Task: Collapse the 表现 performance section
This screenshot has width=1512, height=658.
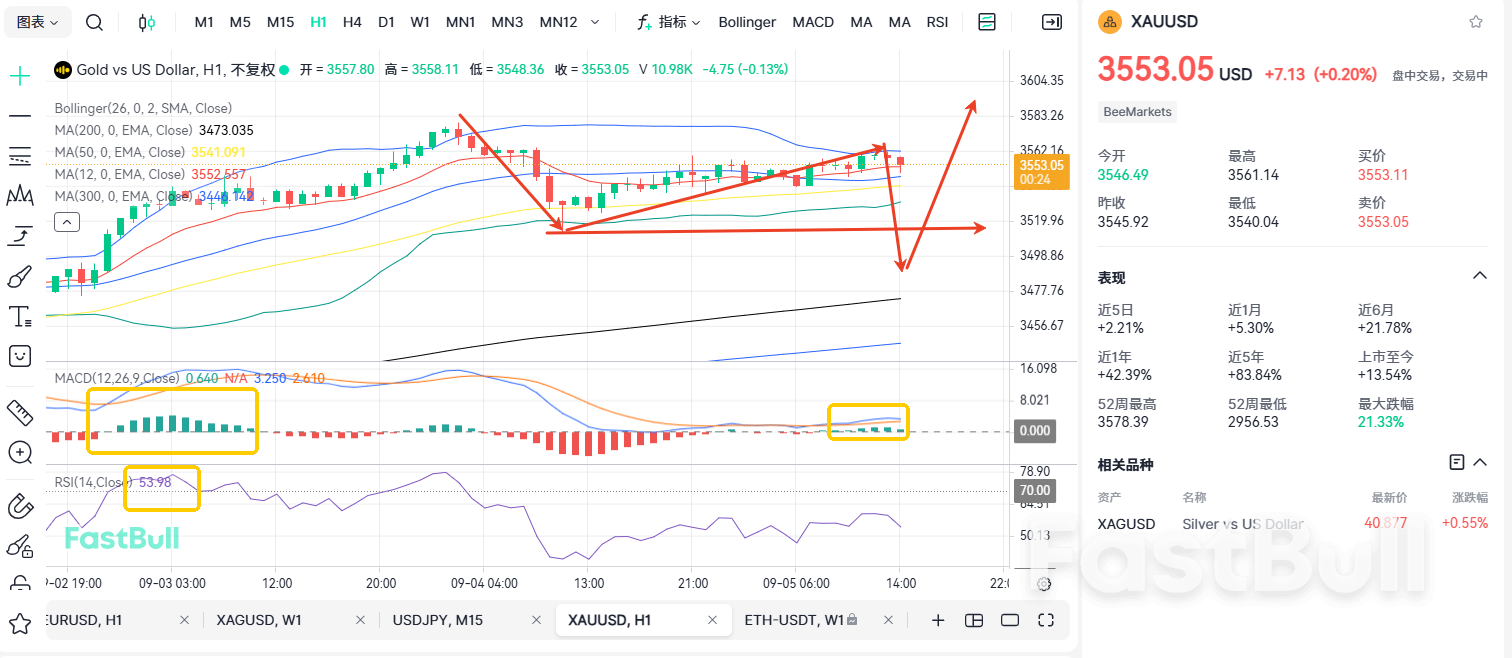Action: [x=1481, y=275]
